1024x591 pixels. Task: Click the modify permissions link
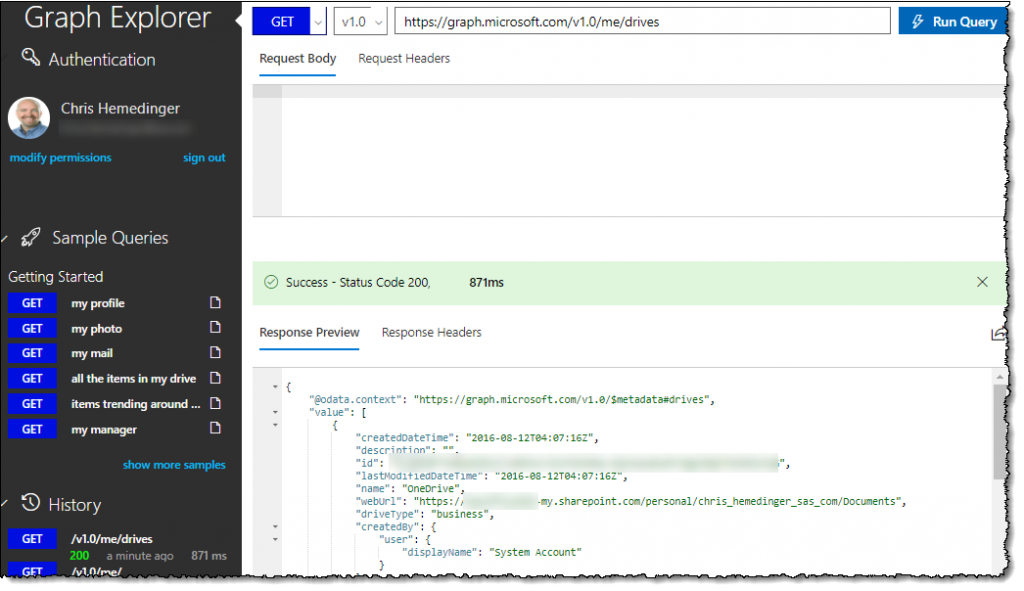[61, 158]
